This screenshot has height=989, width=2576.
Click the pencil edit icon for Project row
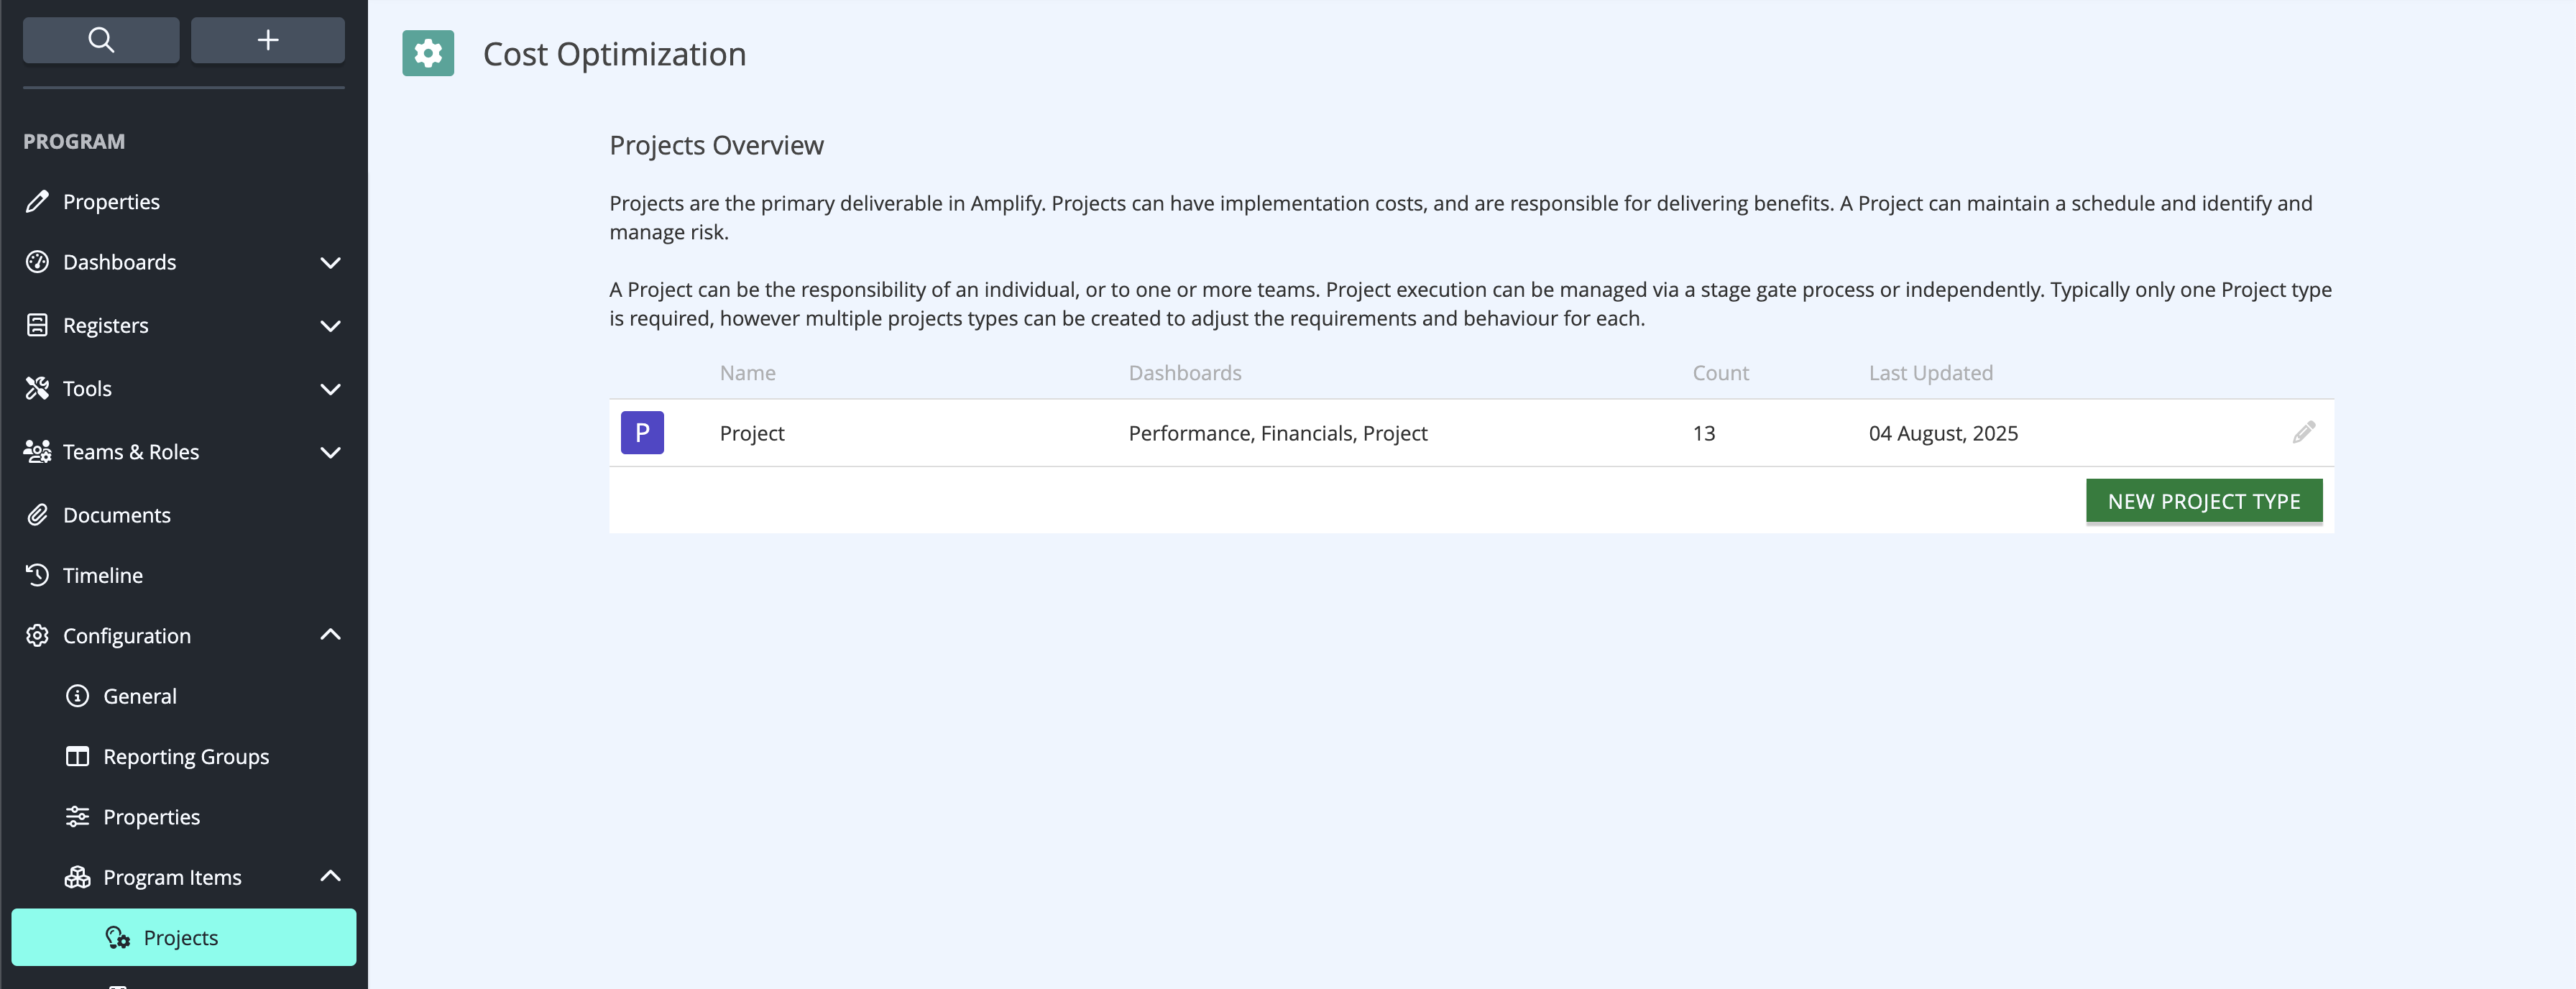[2303, 432]
